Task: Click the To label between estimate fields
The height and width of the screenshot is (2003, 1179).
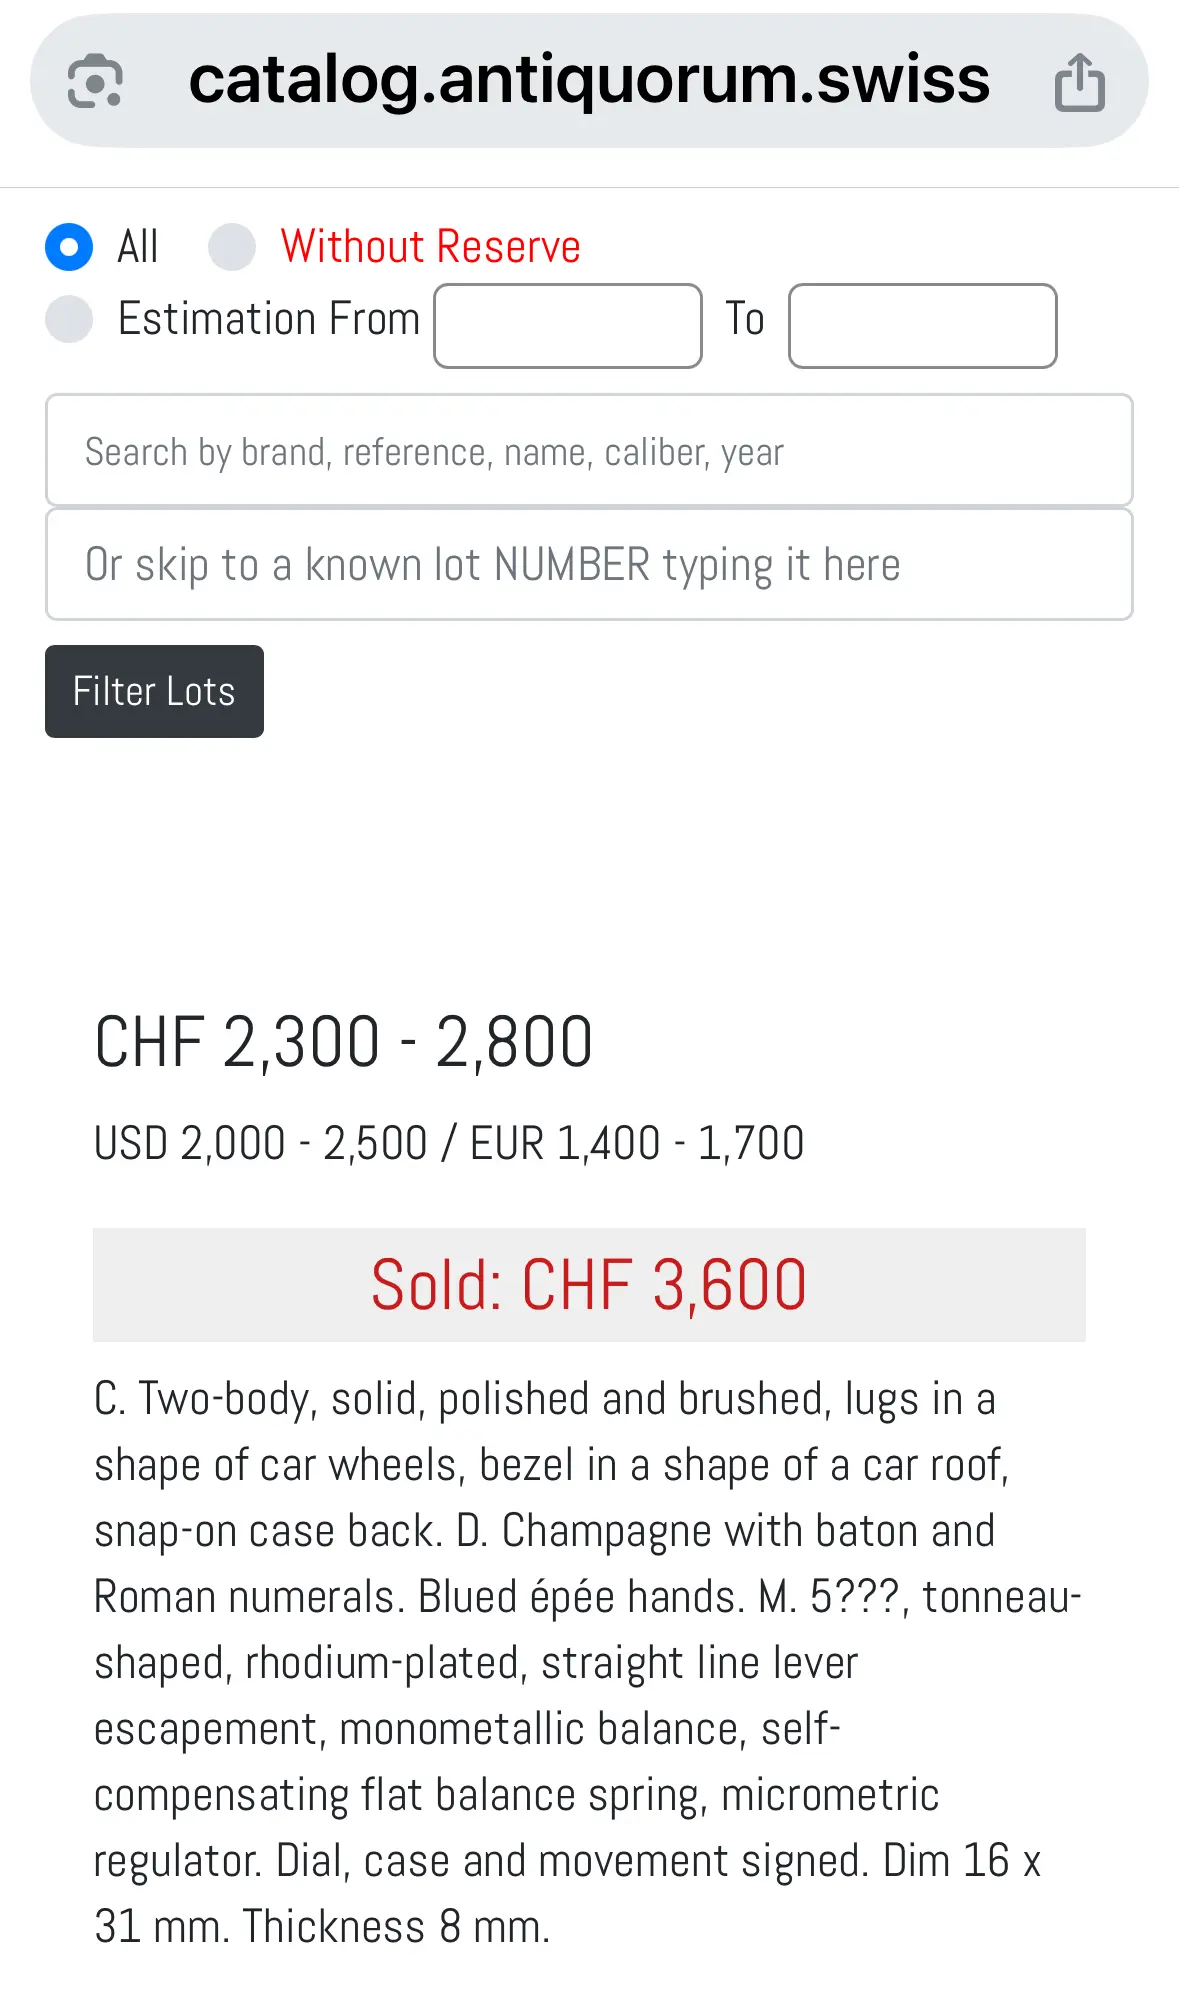Action: 744,319
